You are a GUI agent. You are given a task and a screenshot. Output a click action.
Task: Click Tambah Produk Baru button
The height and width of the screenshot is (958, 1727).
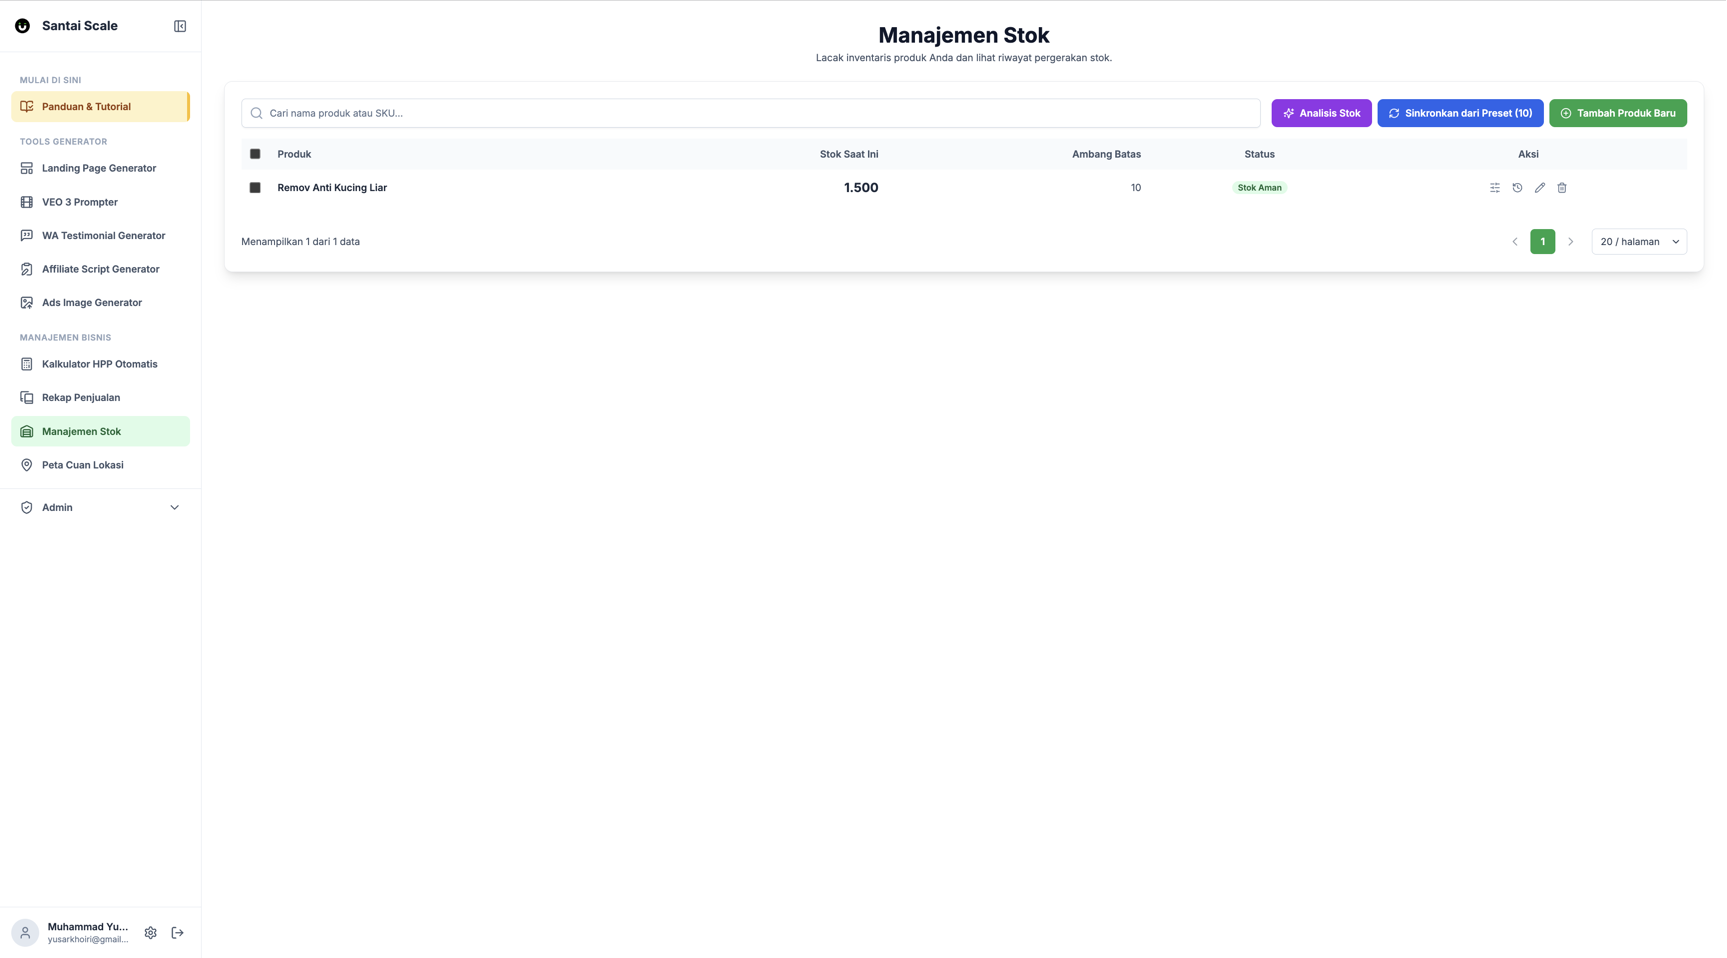coord(1617,113)
